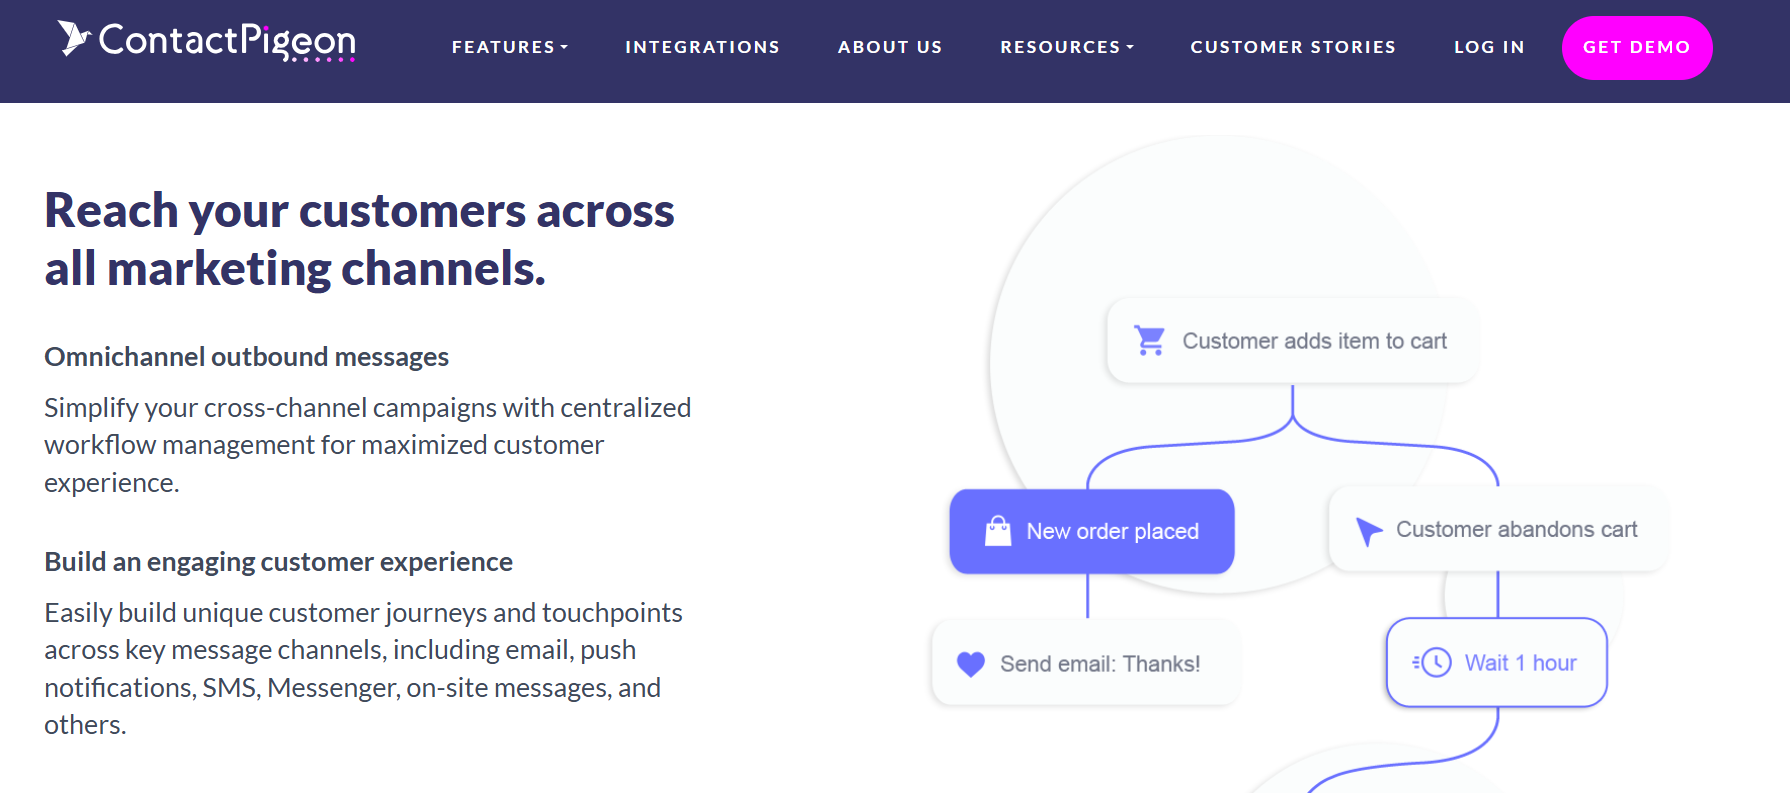1790x793 pixels.
Task: Click the heart icon next to Send email
Action: 971,664
